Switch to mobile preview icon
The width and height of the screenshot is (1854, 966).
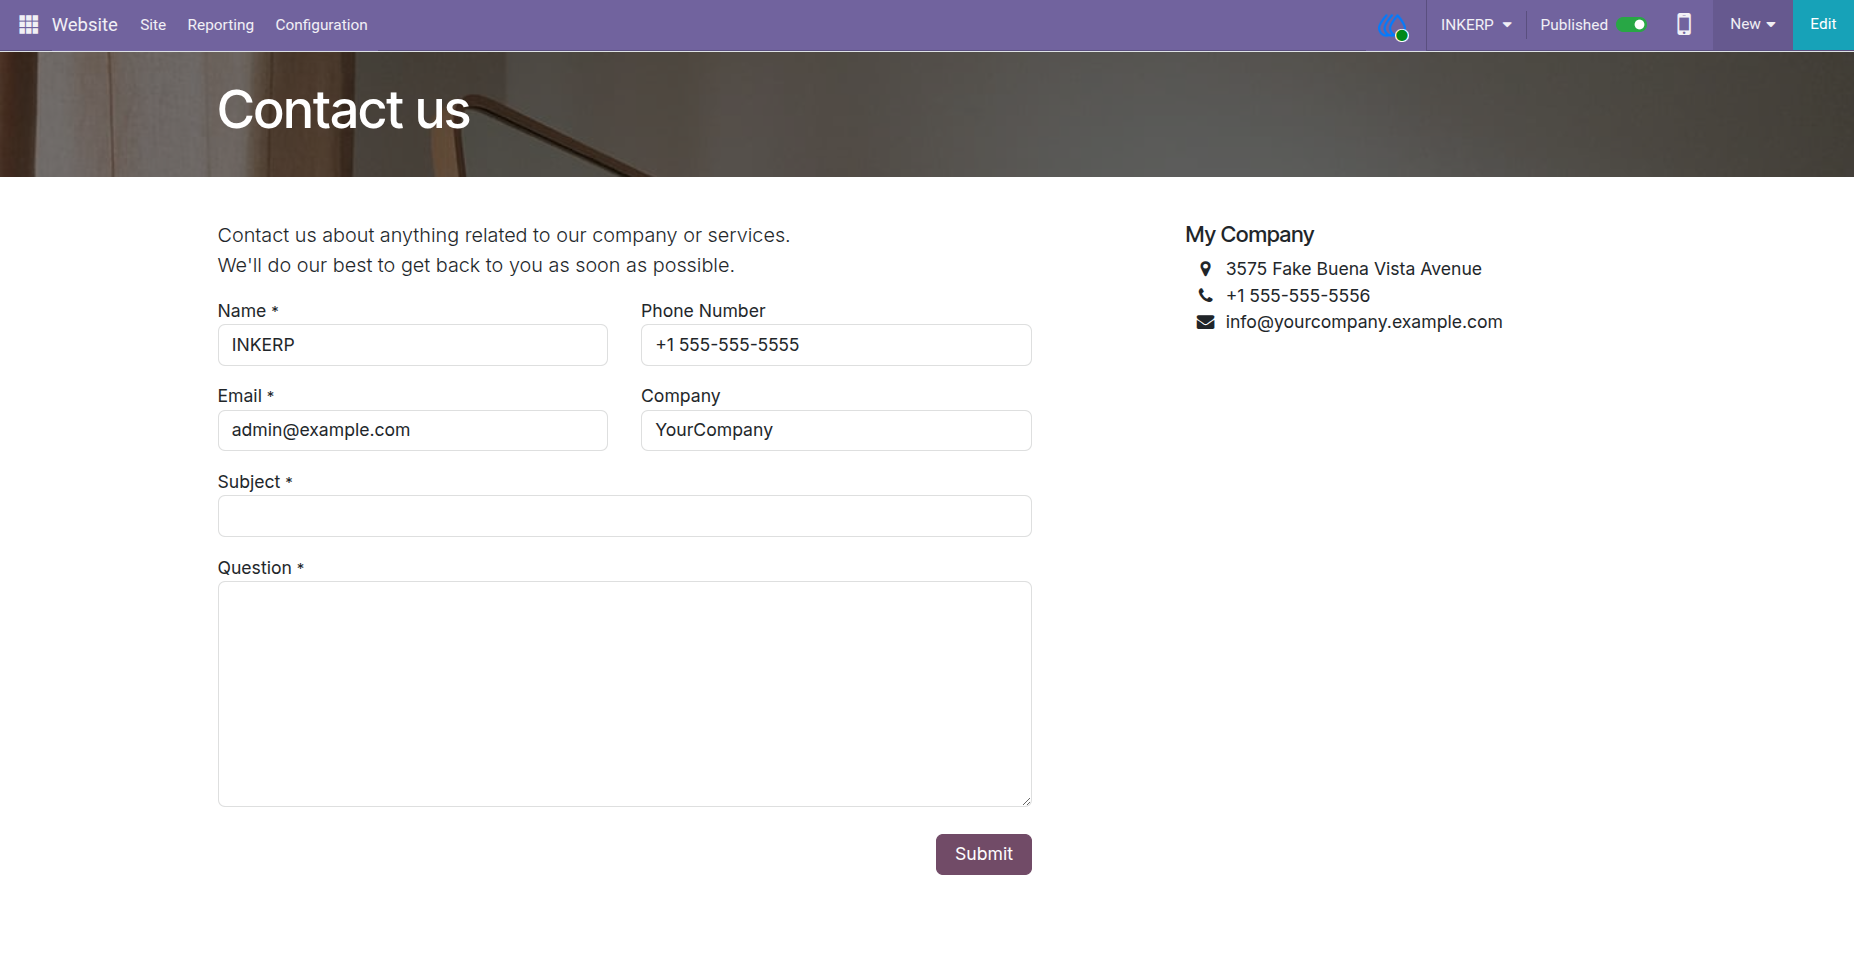coord(1684,24)
